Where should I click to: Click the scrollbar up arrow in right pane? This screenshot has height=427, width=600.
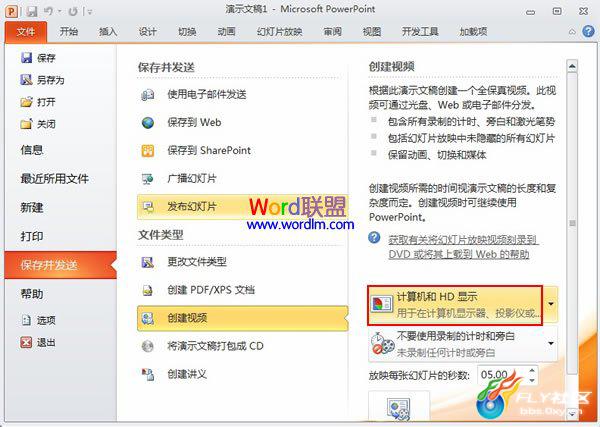click(x=572, y=67)
